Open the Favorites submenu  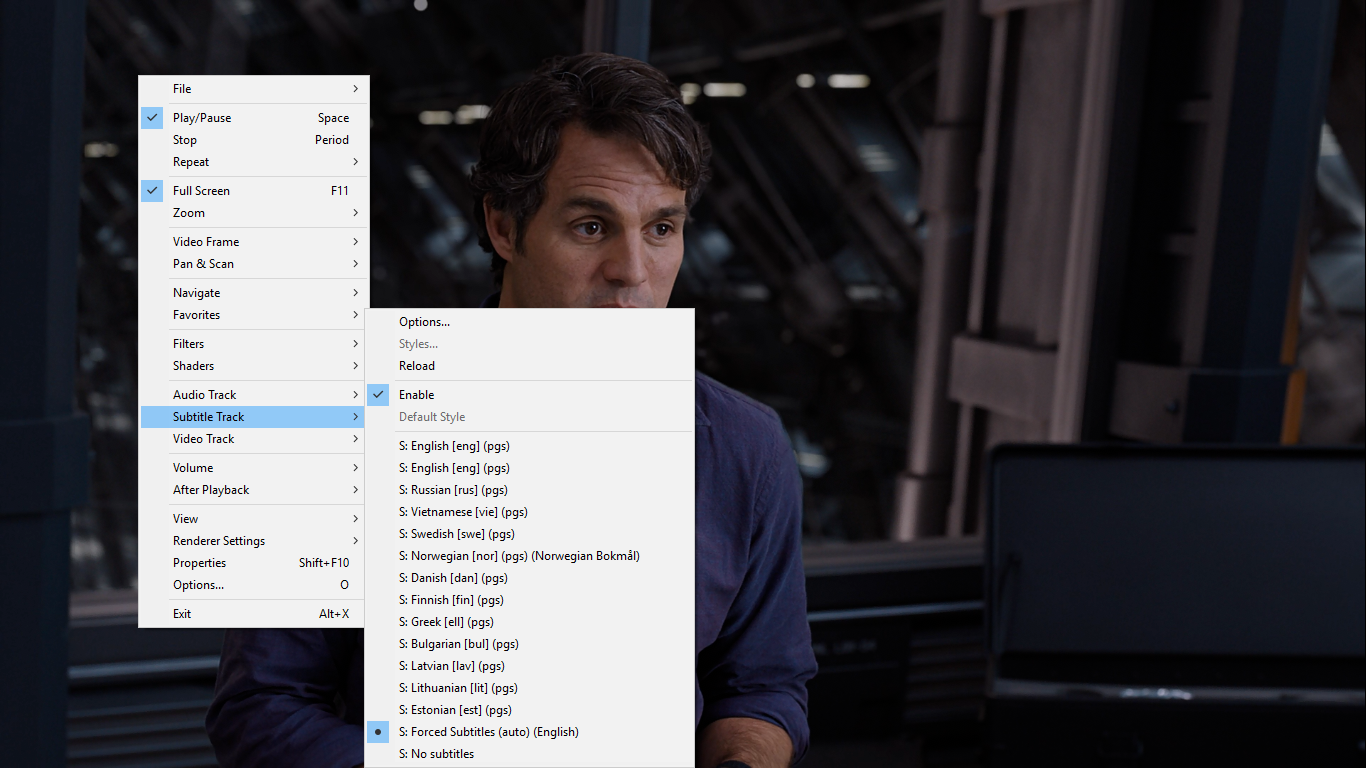point(253,315)
